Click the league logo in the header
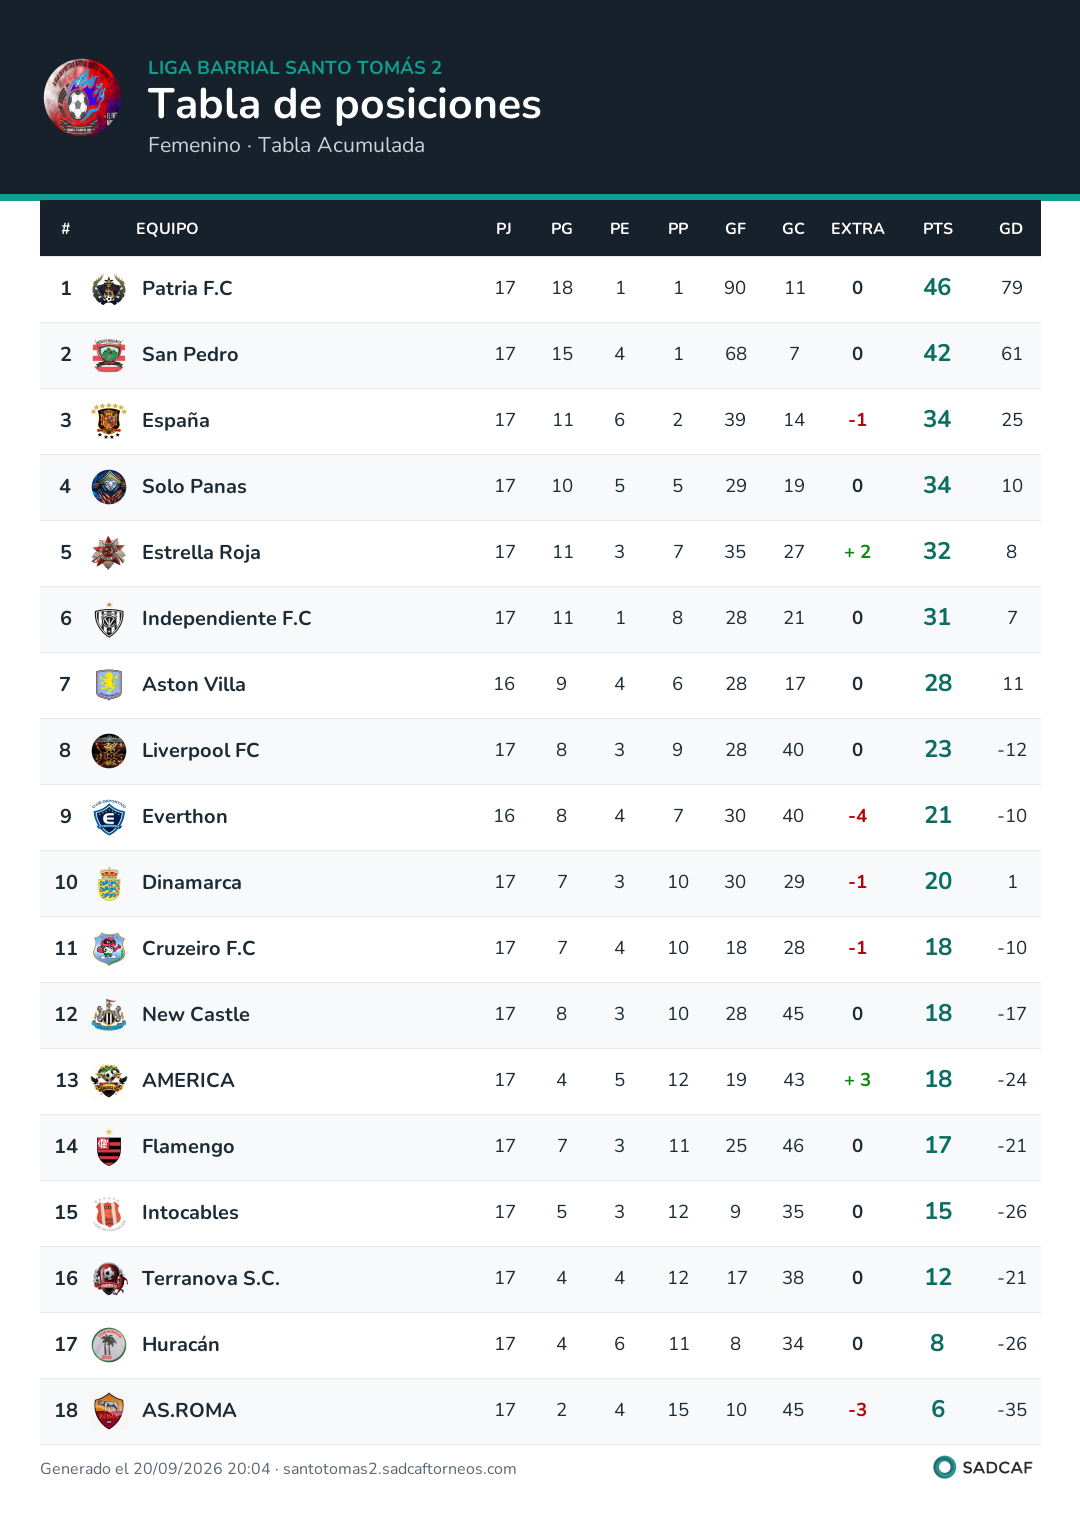 [x=82, y=97]
